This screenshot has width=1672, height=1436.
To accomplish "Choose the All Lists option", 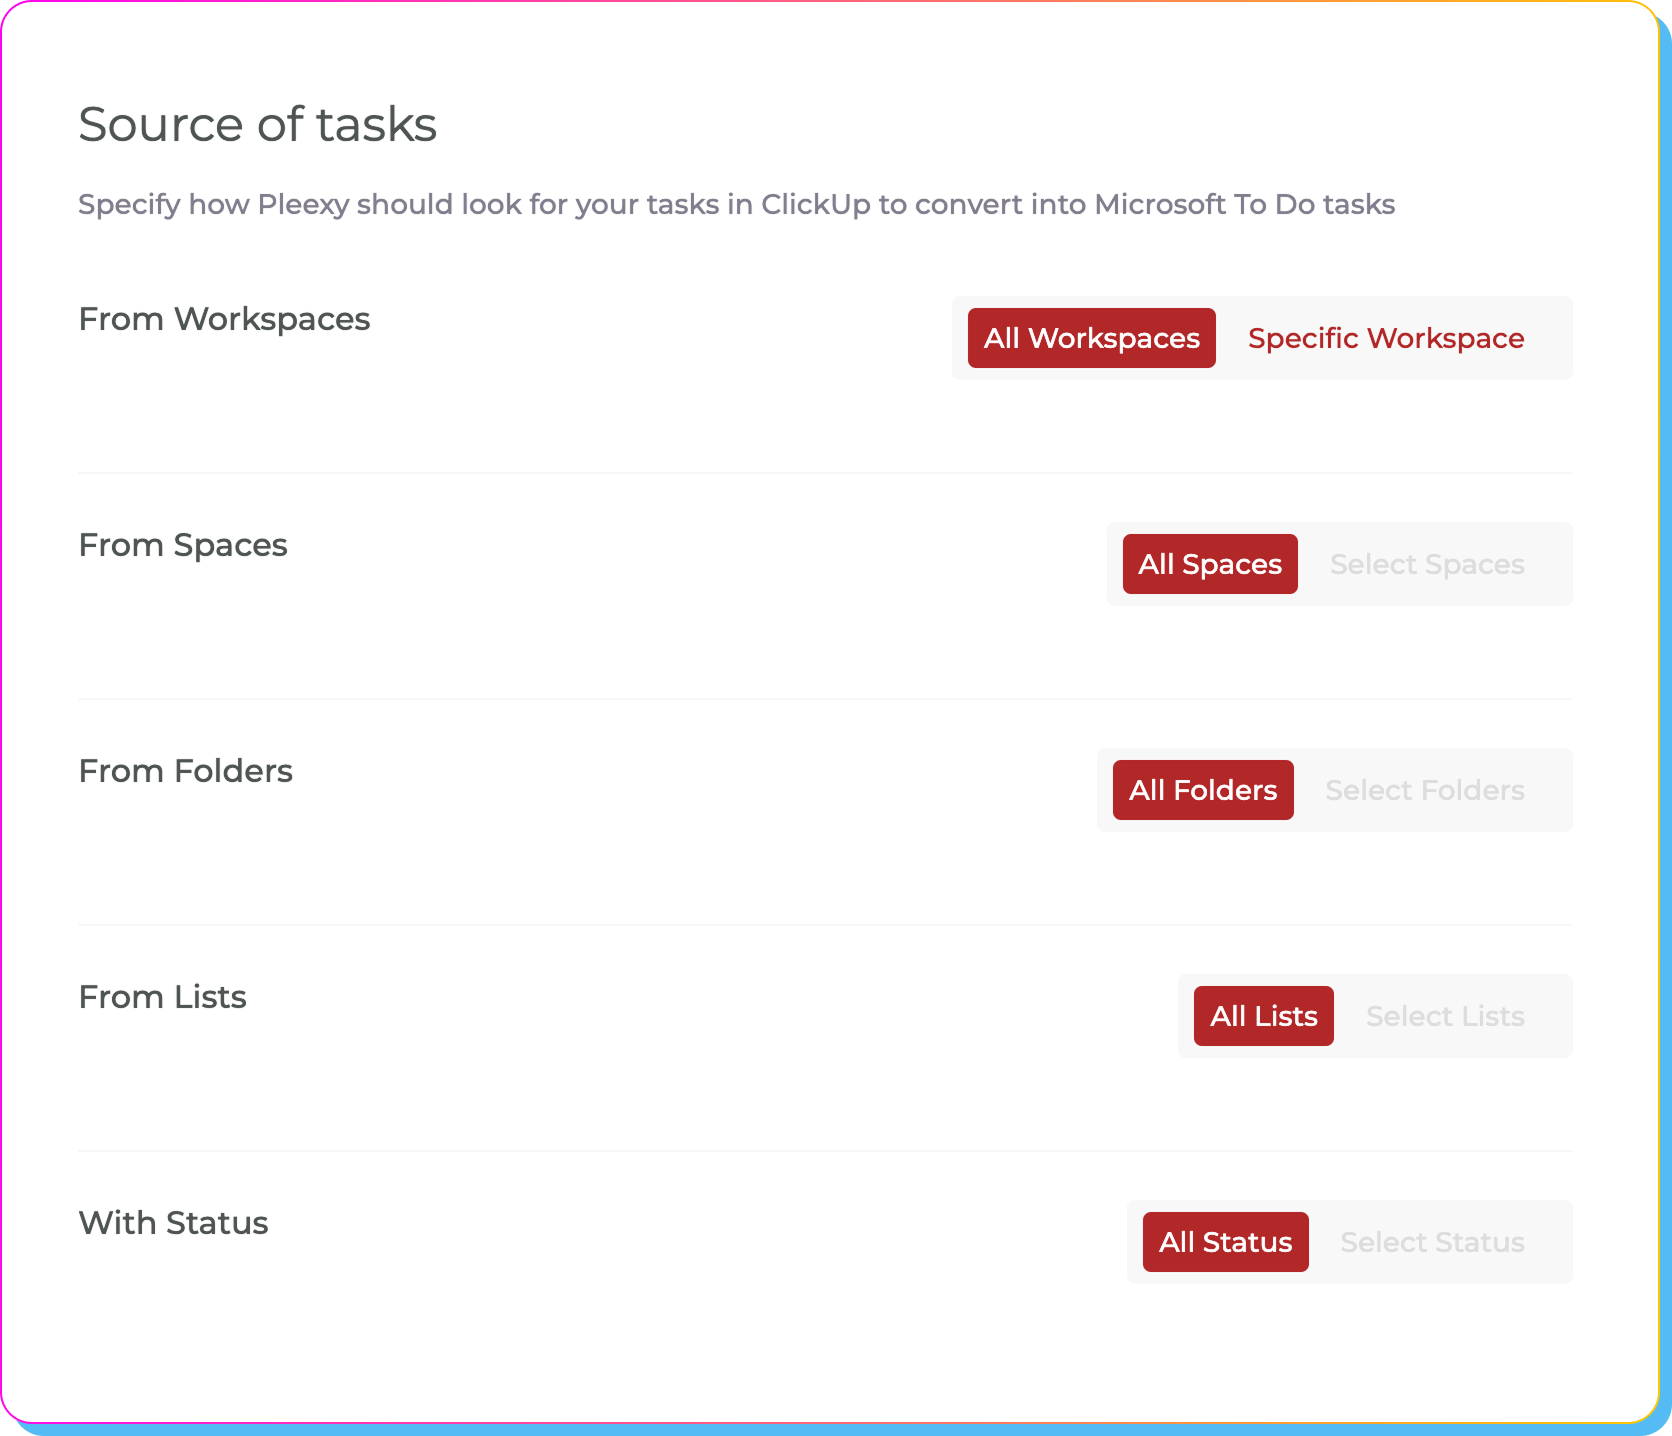I will pyautogui.click(x=1264, y=1016).
